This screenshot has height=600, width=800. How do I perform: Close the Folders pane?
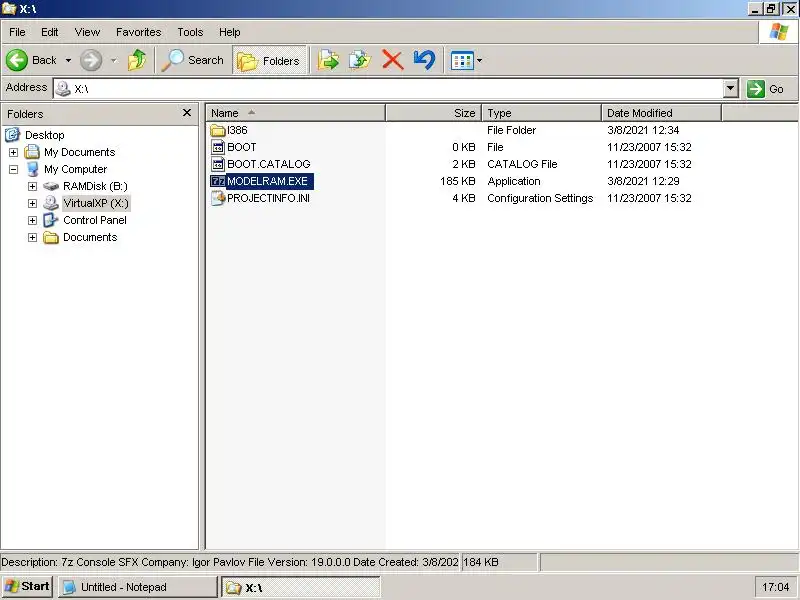click(187, 112)
